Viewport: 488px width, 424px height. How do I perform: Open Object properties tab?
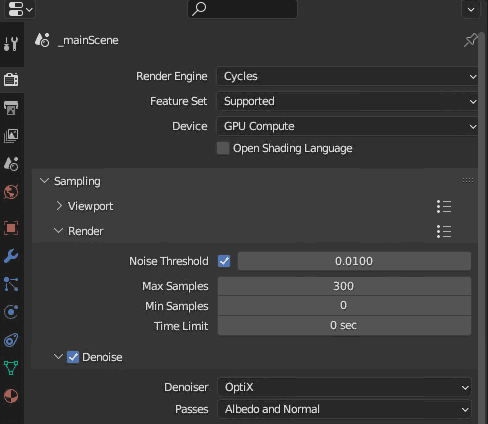[x=11, y=228]
